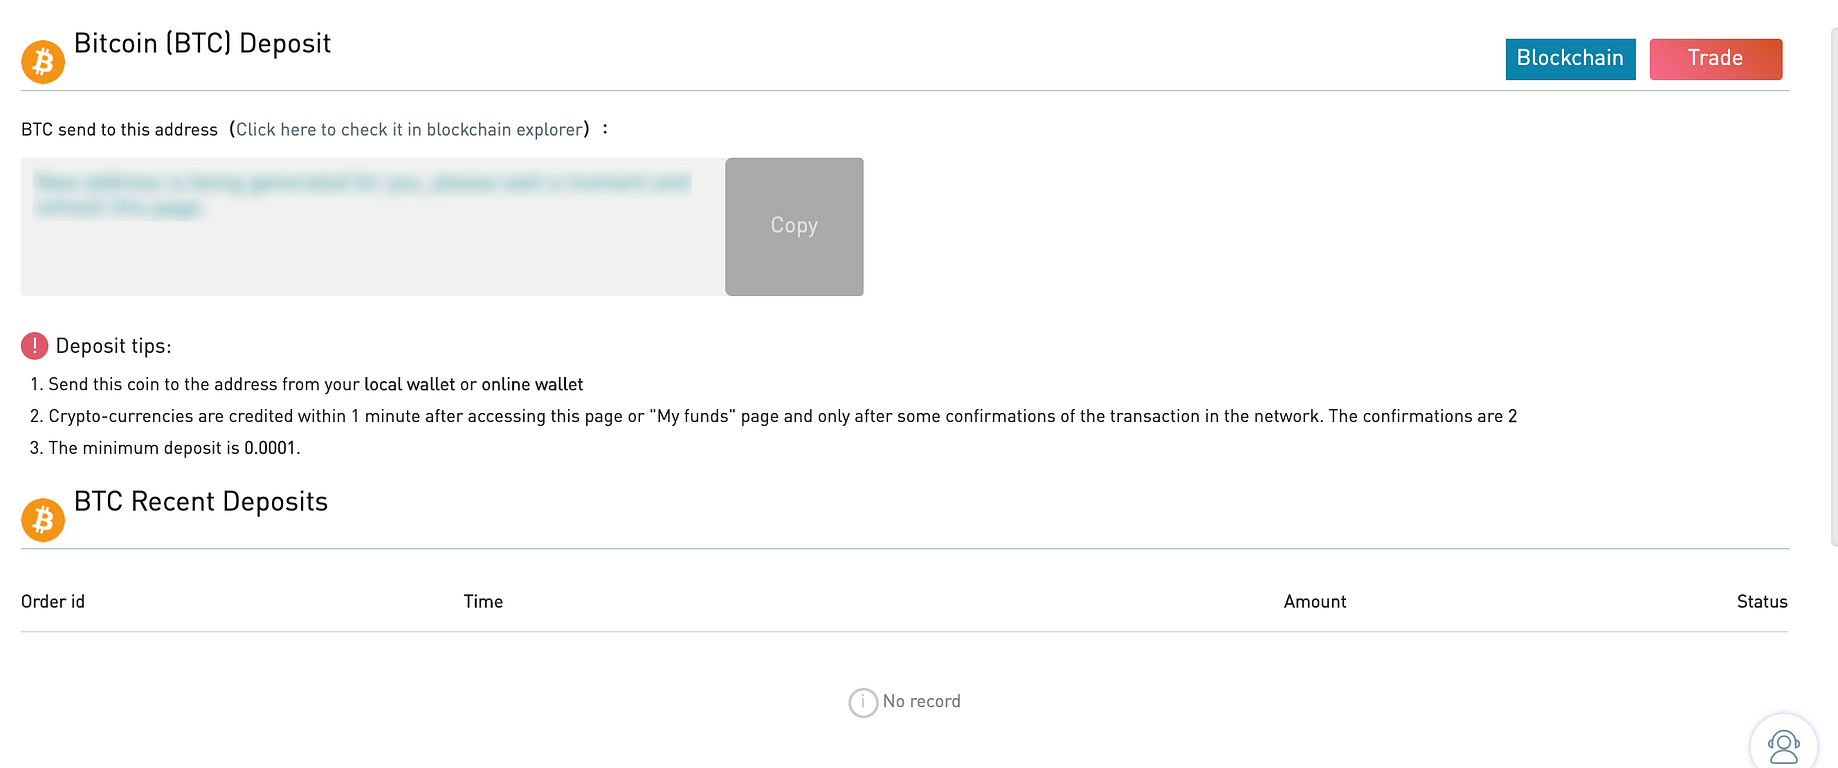Click the No record message text
Image resolution: width=1838 pixels, height=768 pixels.
[x=921, y=702]
